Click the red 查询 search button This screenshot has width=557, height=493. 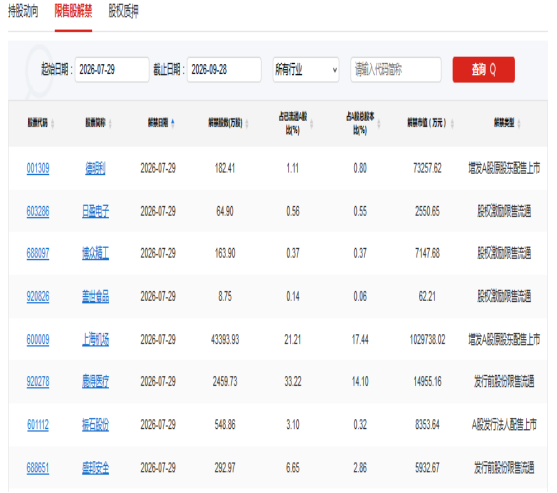(x=483, y=70)
